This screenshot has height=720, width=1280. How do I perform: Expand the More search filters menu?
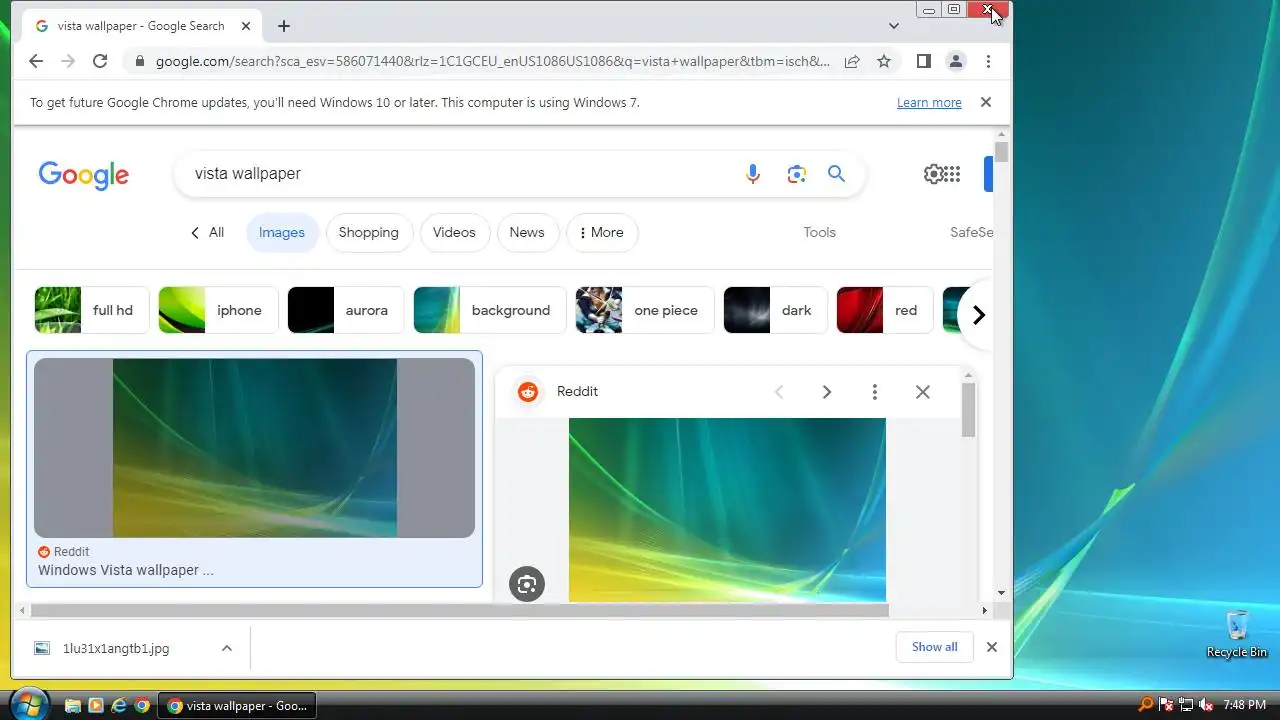(x=602, y=232)
